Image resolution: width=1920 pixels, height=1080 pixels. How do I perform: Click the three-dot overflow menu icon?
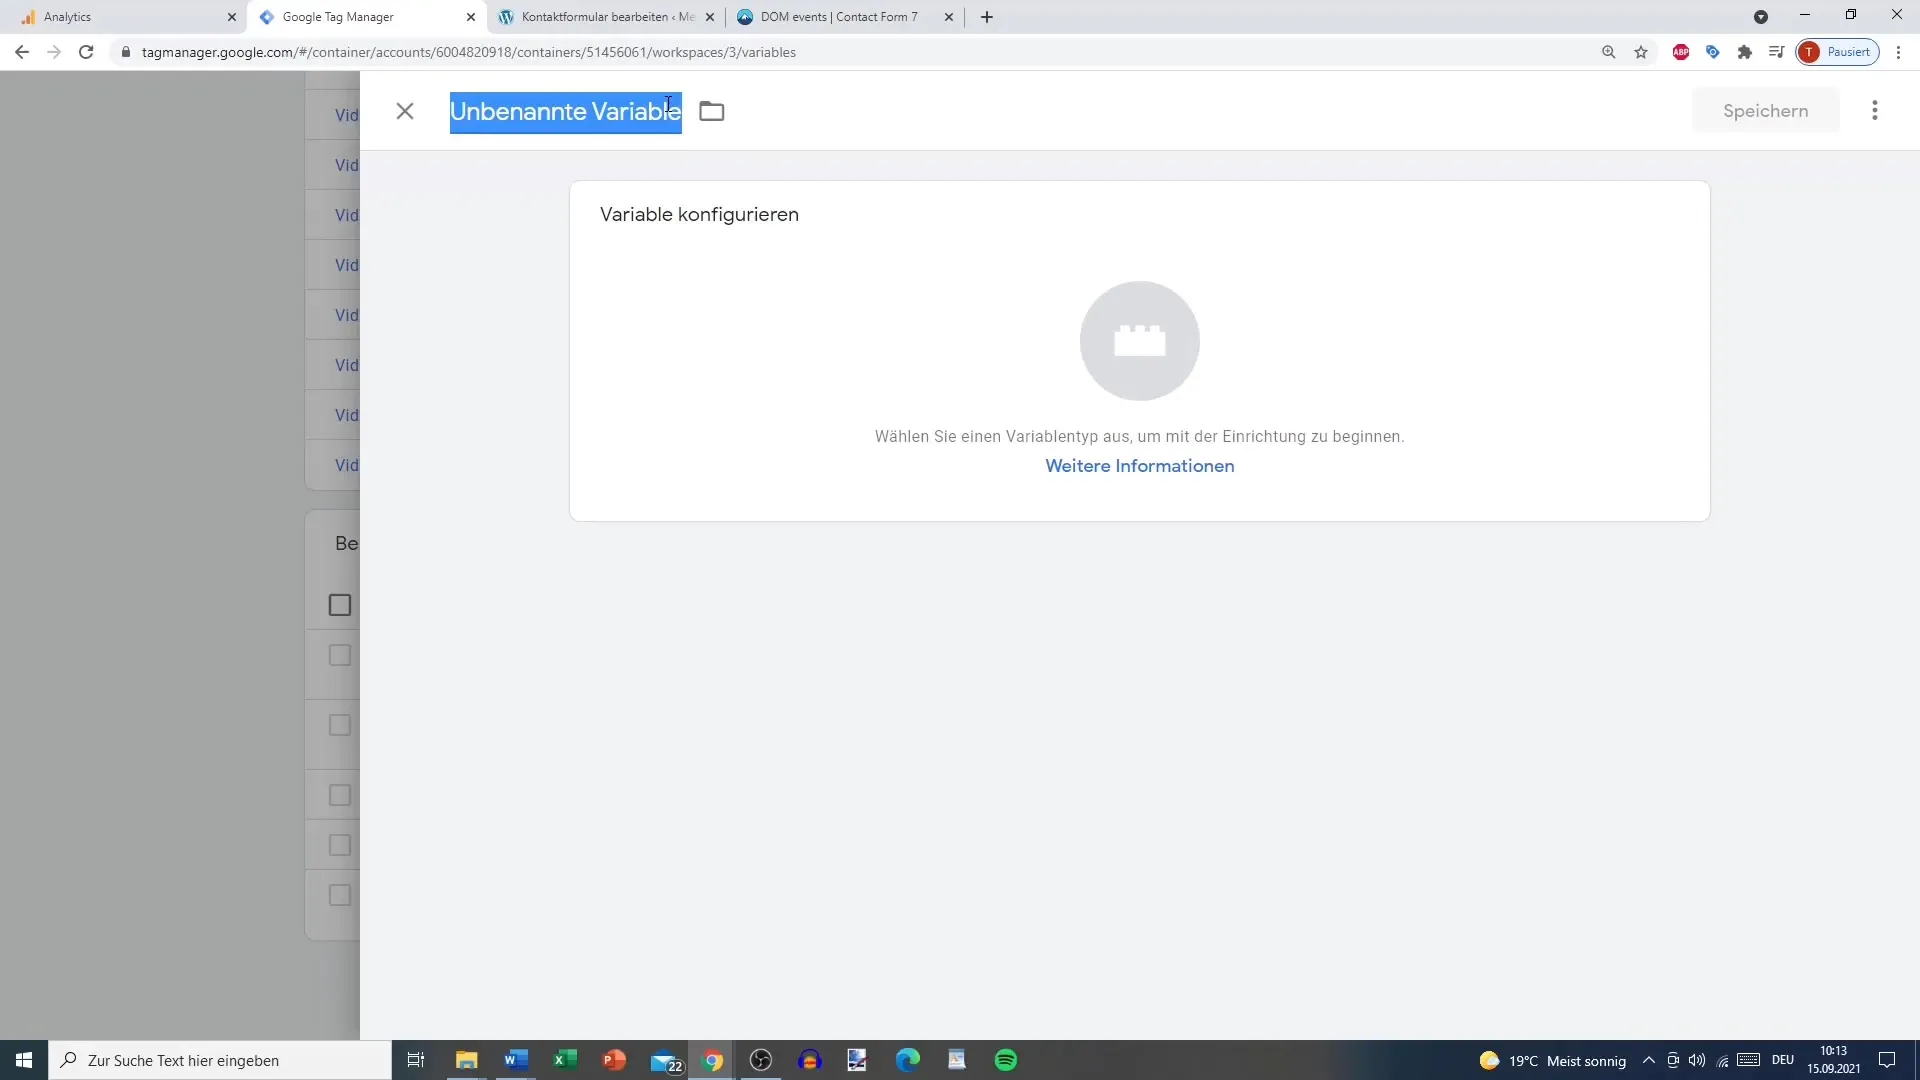click(x=1875, y=111)
